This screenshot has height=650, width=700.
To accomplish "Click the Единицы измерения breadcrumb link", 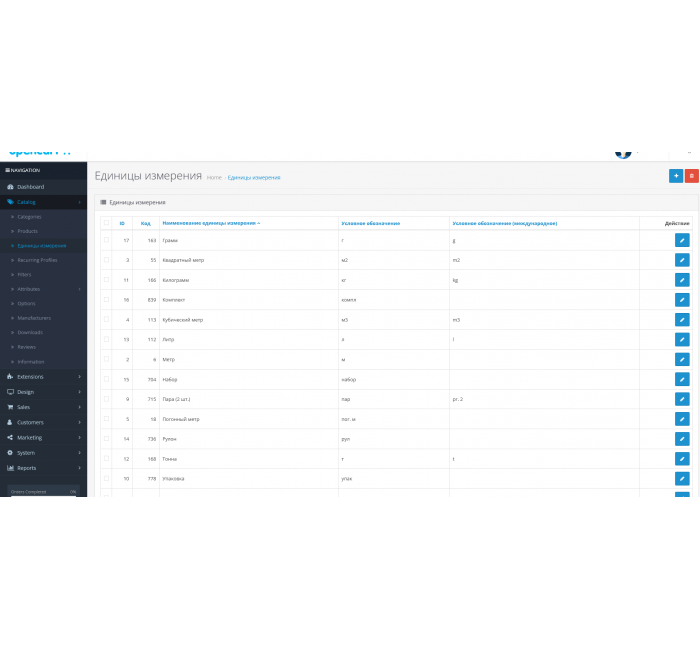I will [254, 178].
